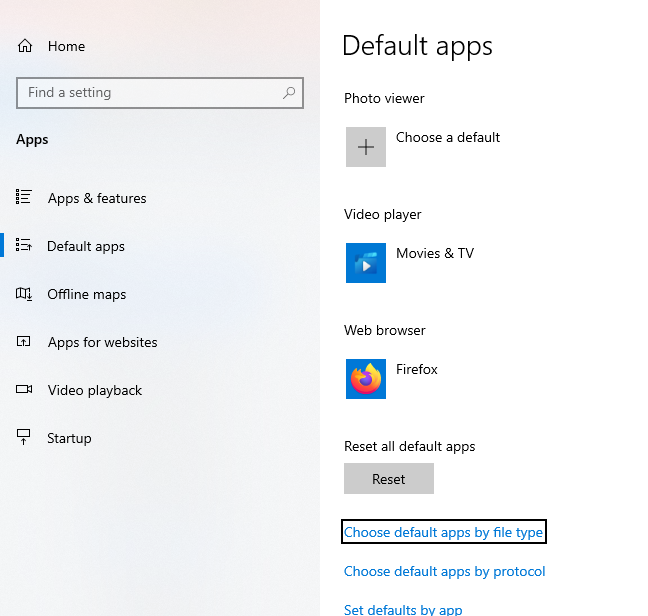The height and width of the screenshot is (616, 648).
Task: Click the Video playback camera icon
Action: point(24,389)
